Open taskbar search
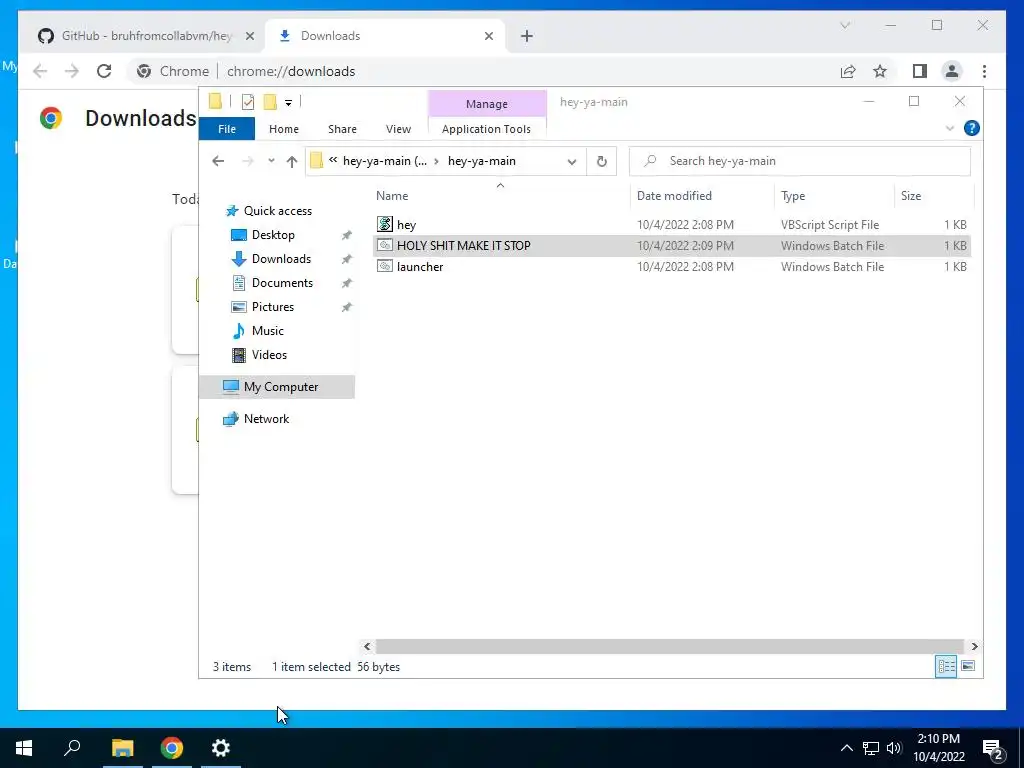The height and width of the screenshot is (768, 1024). [72, 748]
